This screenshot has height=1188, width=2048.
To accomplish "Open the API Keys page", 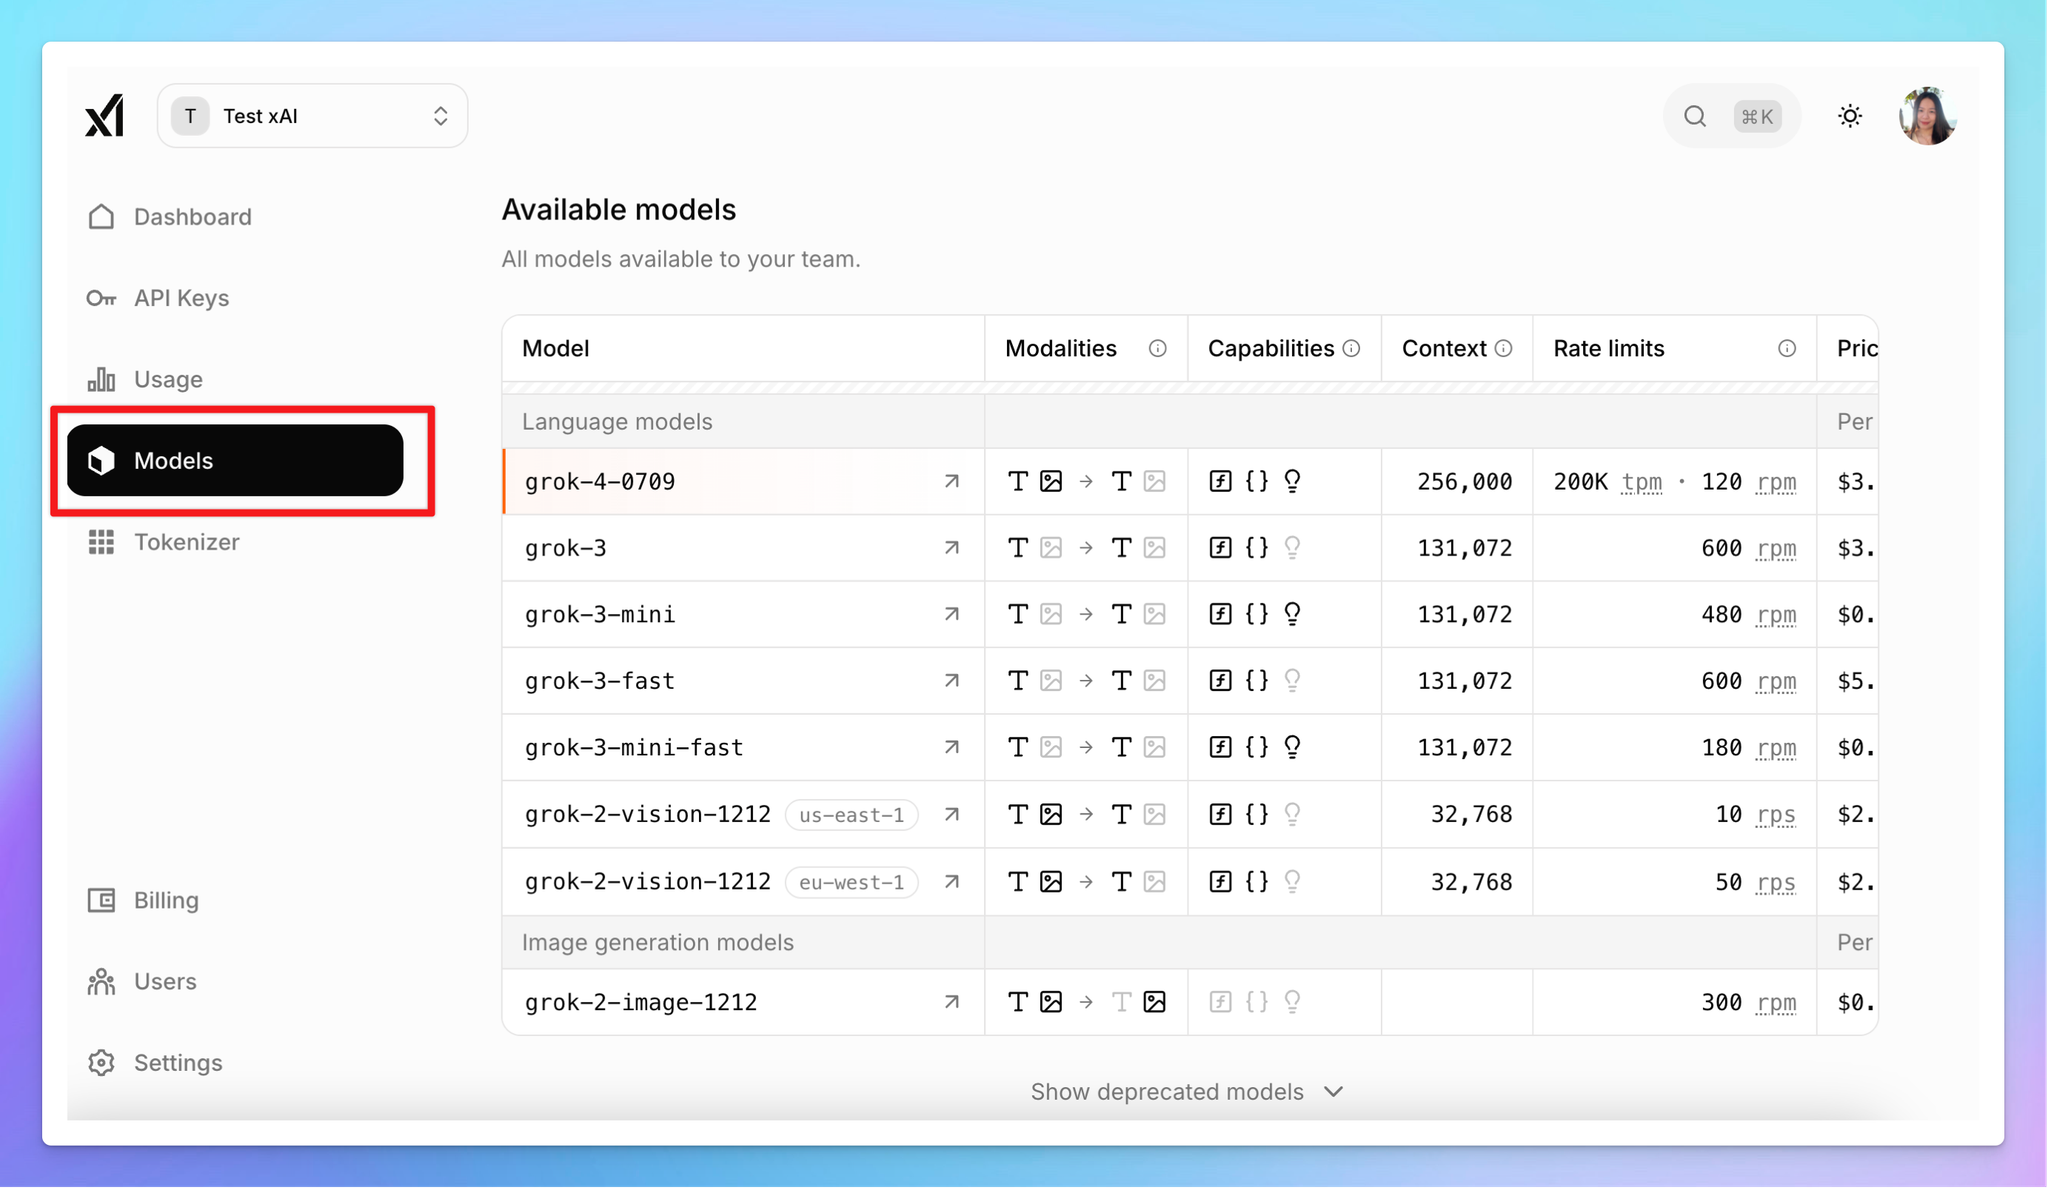I will 181,298.
